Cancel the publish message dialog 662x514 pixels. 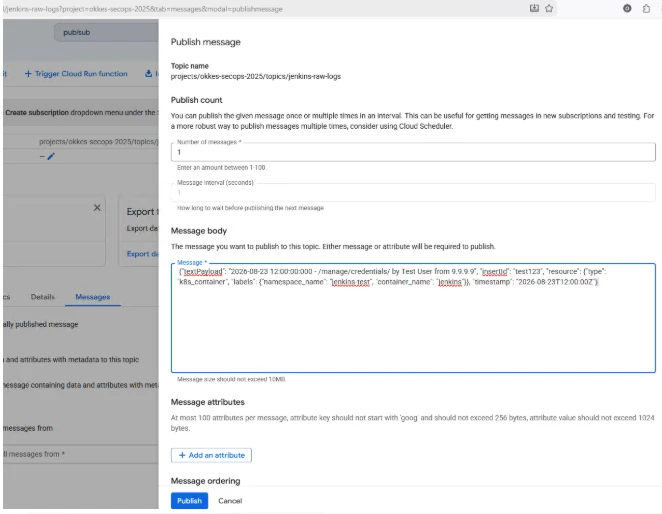(230, 500)
